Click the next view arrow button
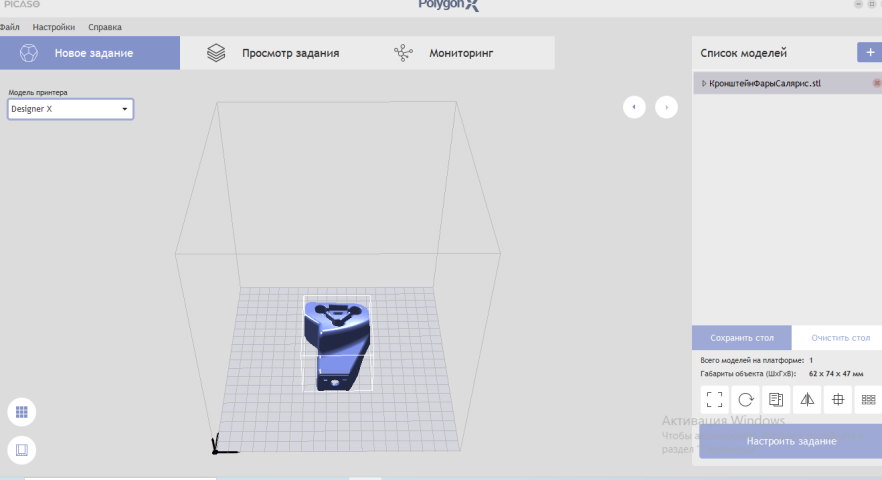Image resolution: width=882 pixels, height=480 pixels. (x=666, y=107)
